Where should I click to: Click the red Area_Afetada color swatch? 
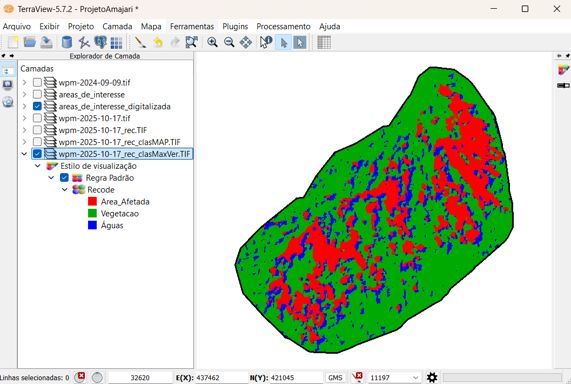tap(92, 201)
